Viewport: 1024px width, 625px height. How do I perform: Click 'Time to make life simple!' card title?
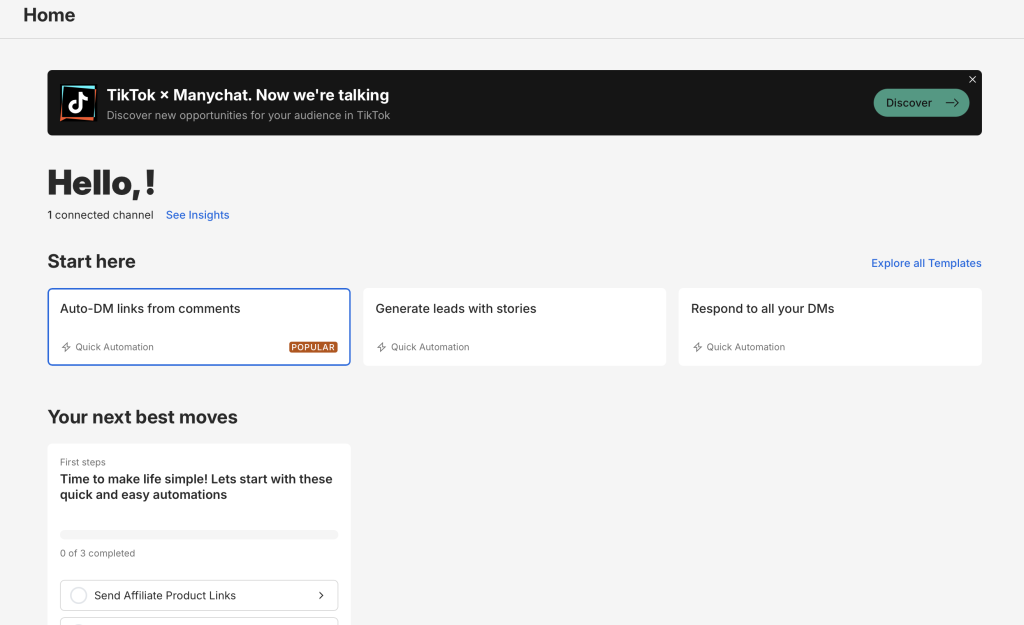[x=196, y=487]
